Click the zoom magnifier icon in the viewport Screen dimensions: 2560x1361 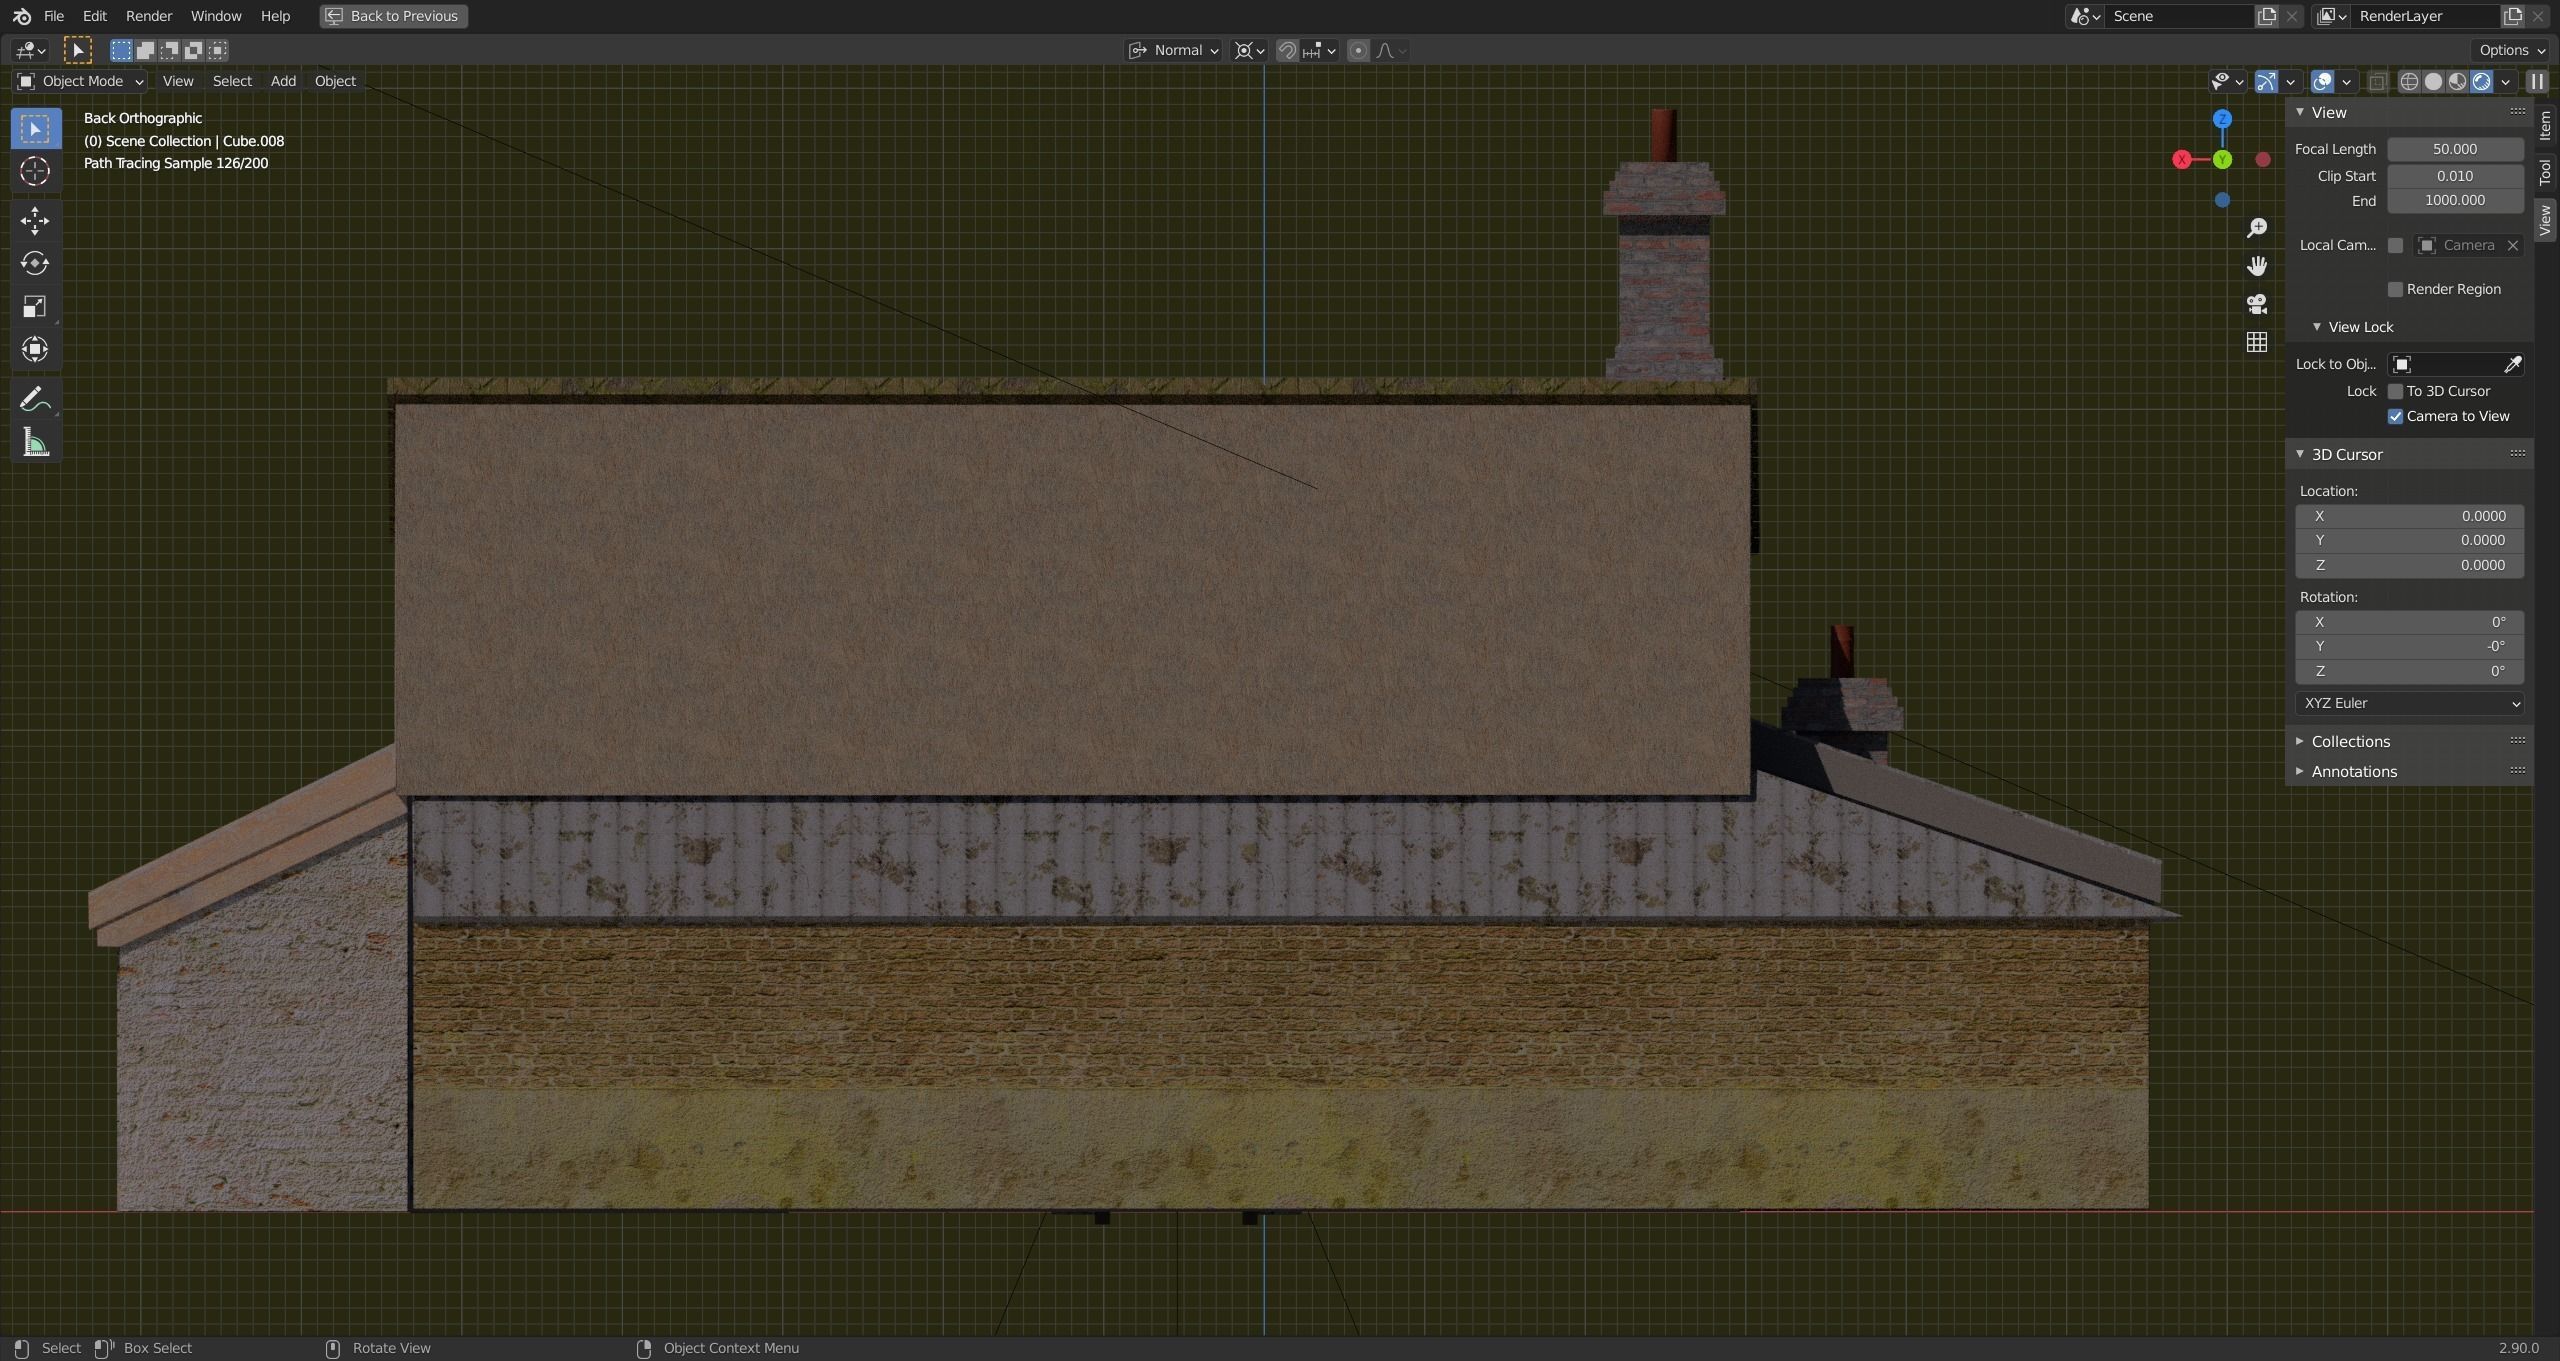click(x=2256, y=228)
